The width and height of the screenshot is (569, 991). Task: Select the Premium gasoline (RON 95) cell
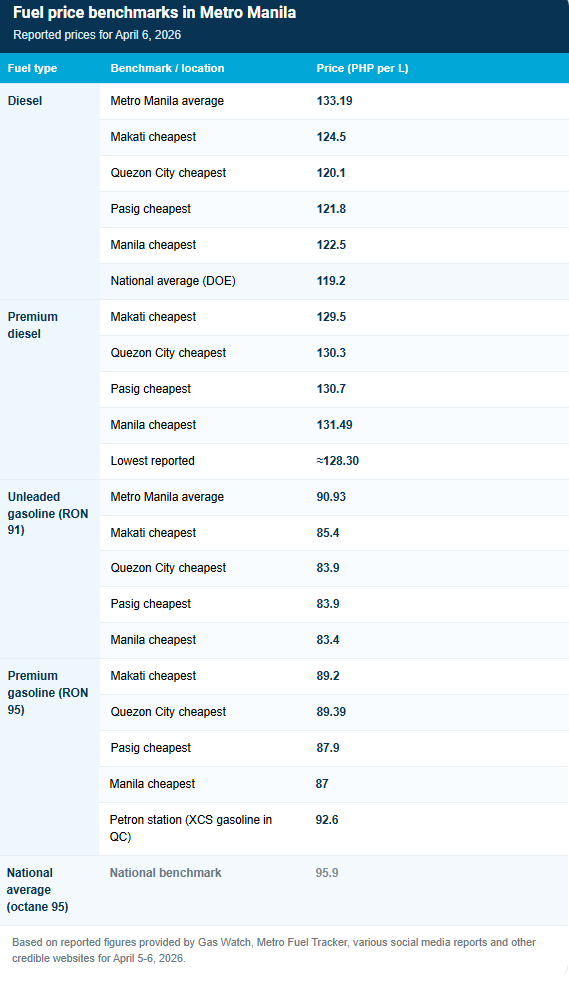tap(50, 757)
